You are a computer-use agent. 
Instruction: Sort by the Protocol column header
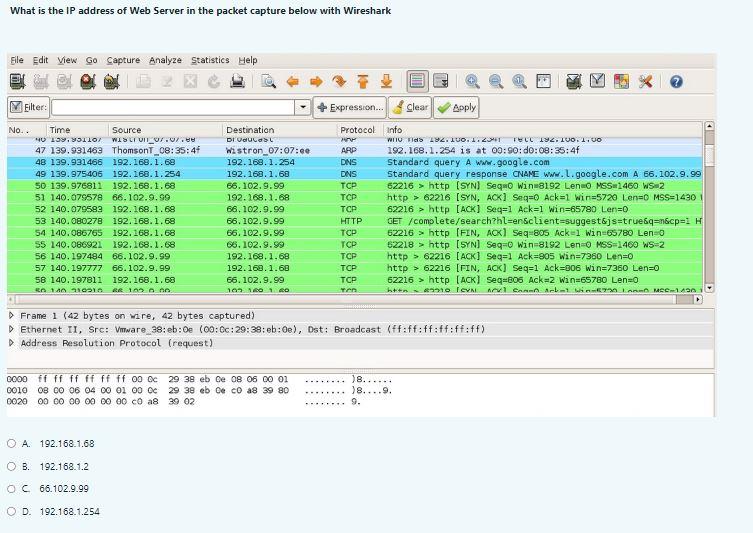coord(360,130)
